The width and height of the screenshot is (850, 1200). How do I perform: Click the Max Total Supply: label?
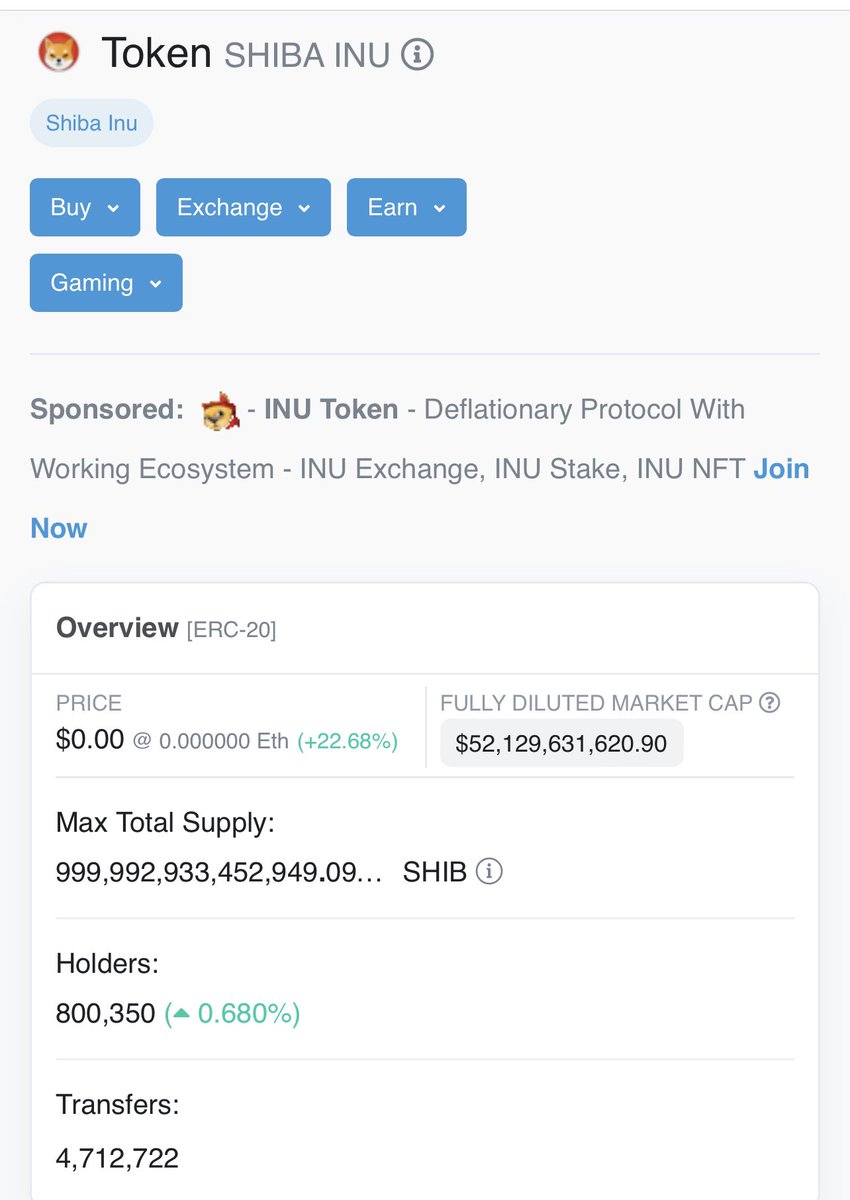coord(165,823)
